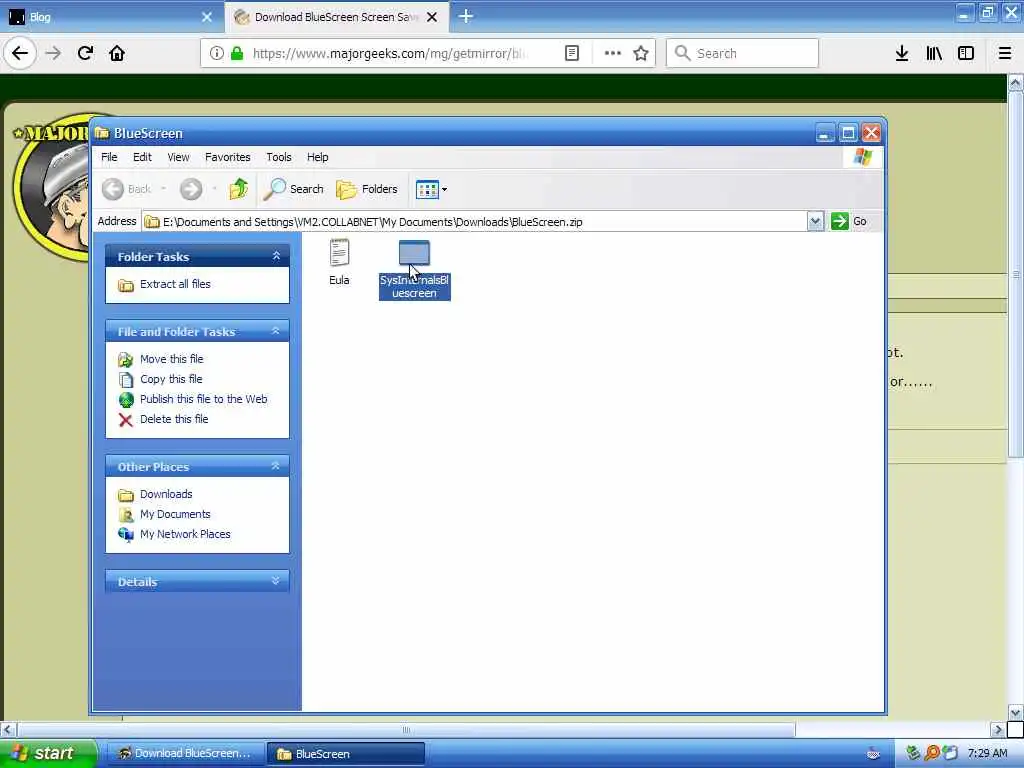1024x768 pixels.
Task: Toggle reader view in address bar
Action: pos(572,53)
